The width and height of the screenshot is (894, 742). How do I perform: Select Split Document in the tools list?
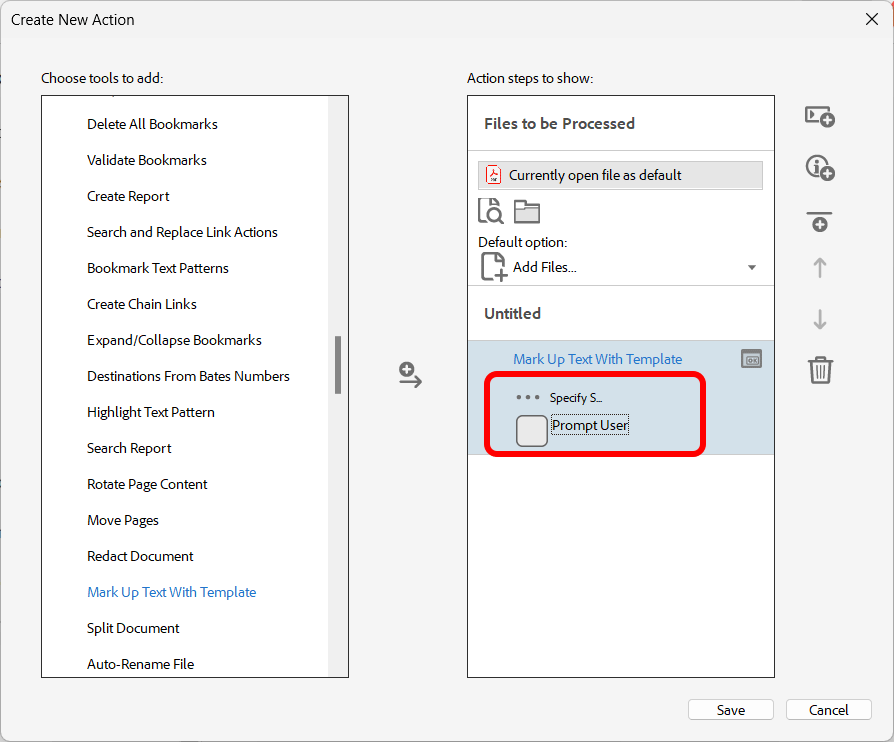(133, 628)
